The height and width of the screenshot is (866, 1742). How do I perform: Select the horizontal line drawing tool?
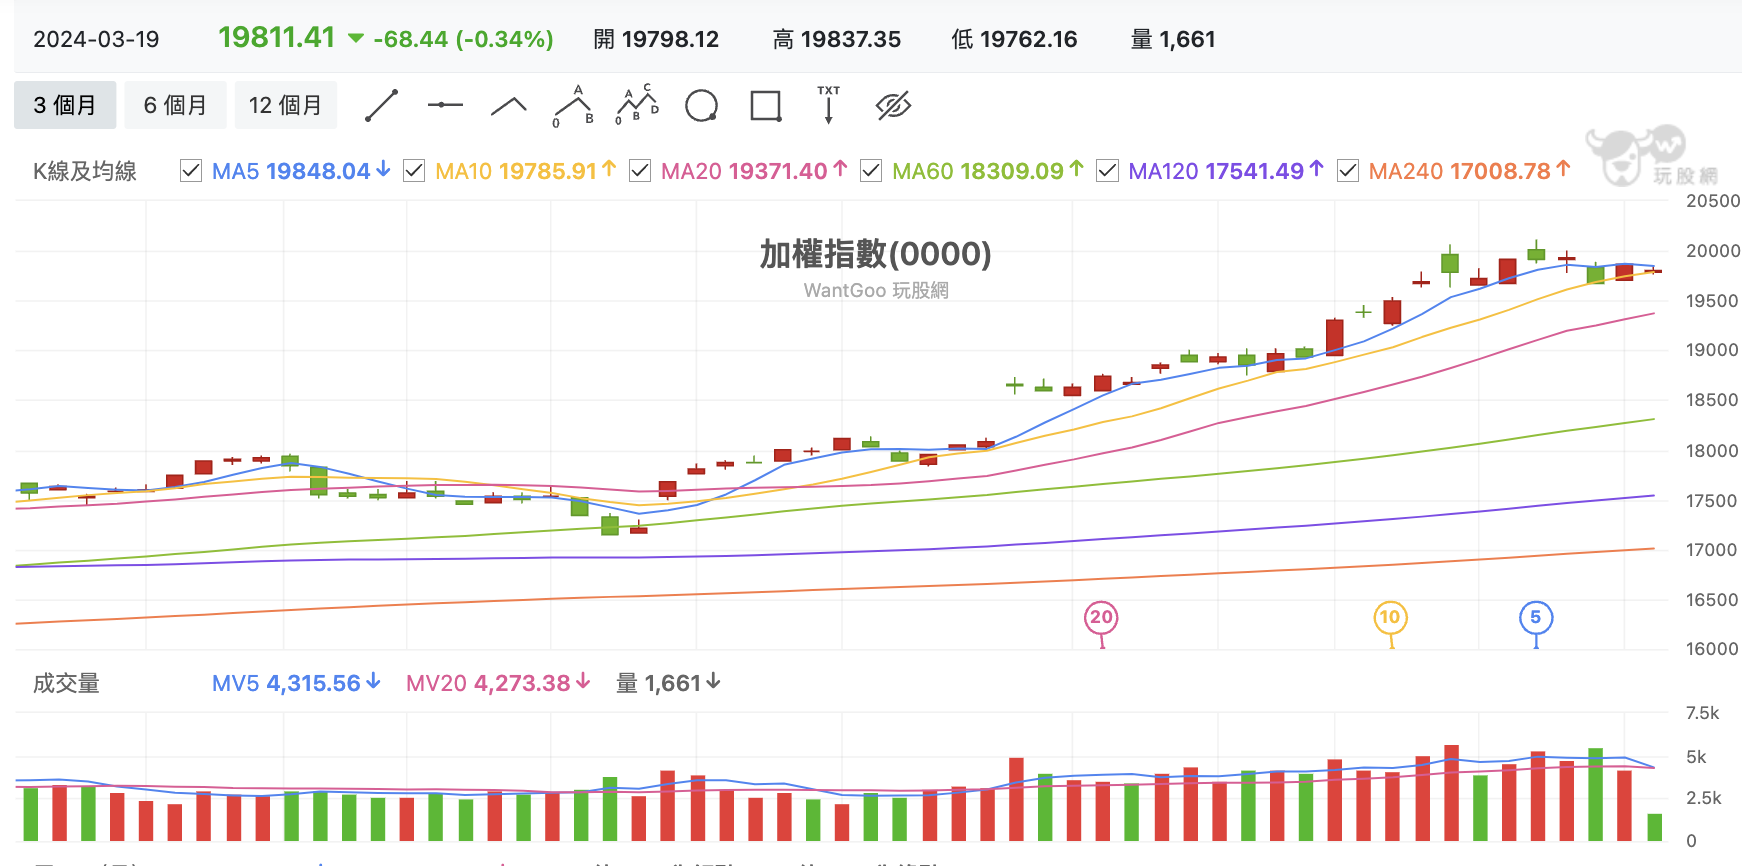445,105
